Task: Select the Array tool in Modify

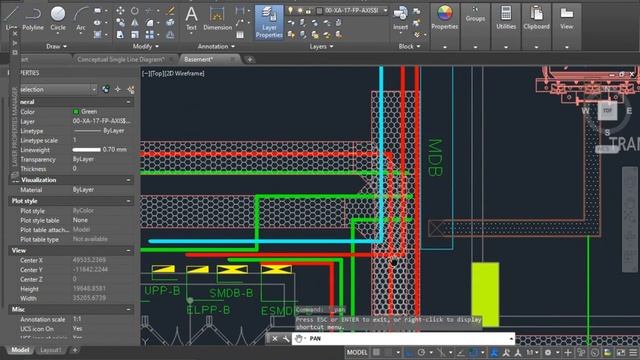Action: pos(150,35)
